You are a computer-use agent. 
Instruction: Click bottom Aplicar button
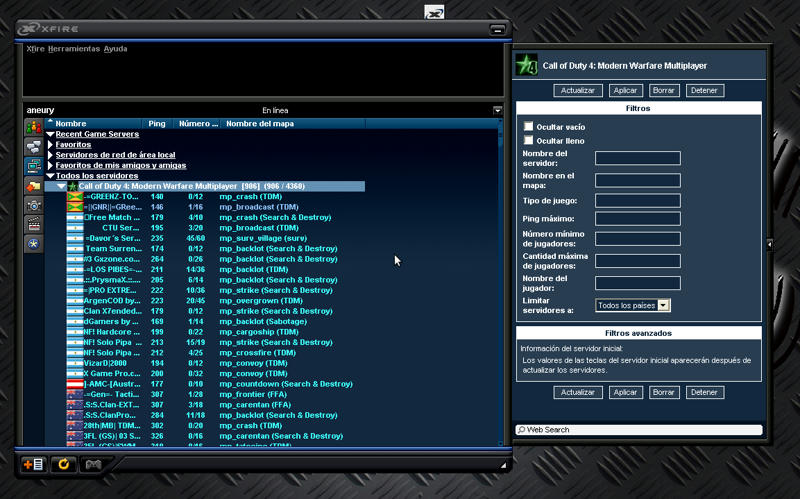click(x=625, y=392)
